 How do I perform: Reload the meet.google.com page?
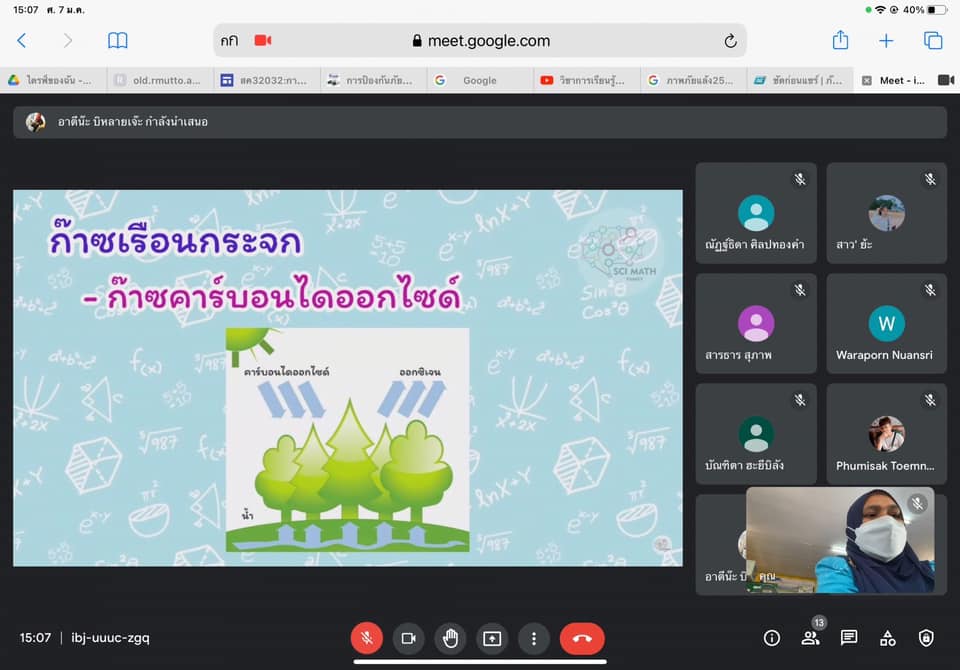coord(730,41)
